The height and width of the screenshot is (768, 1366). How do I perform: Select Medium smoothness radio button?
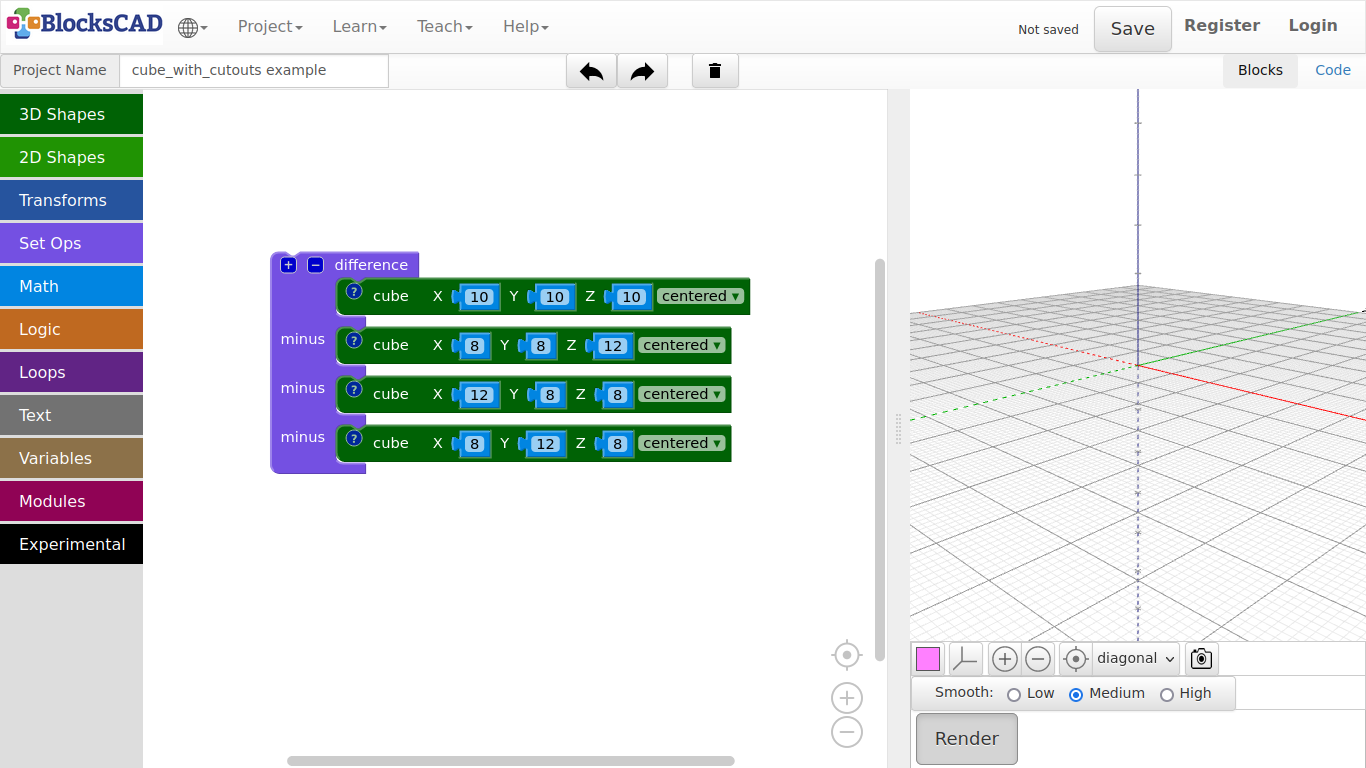point(1076,694)
